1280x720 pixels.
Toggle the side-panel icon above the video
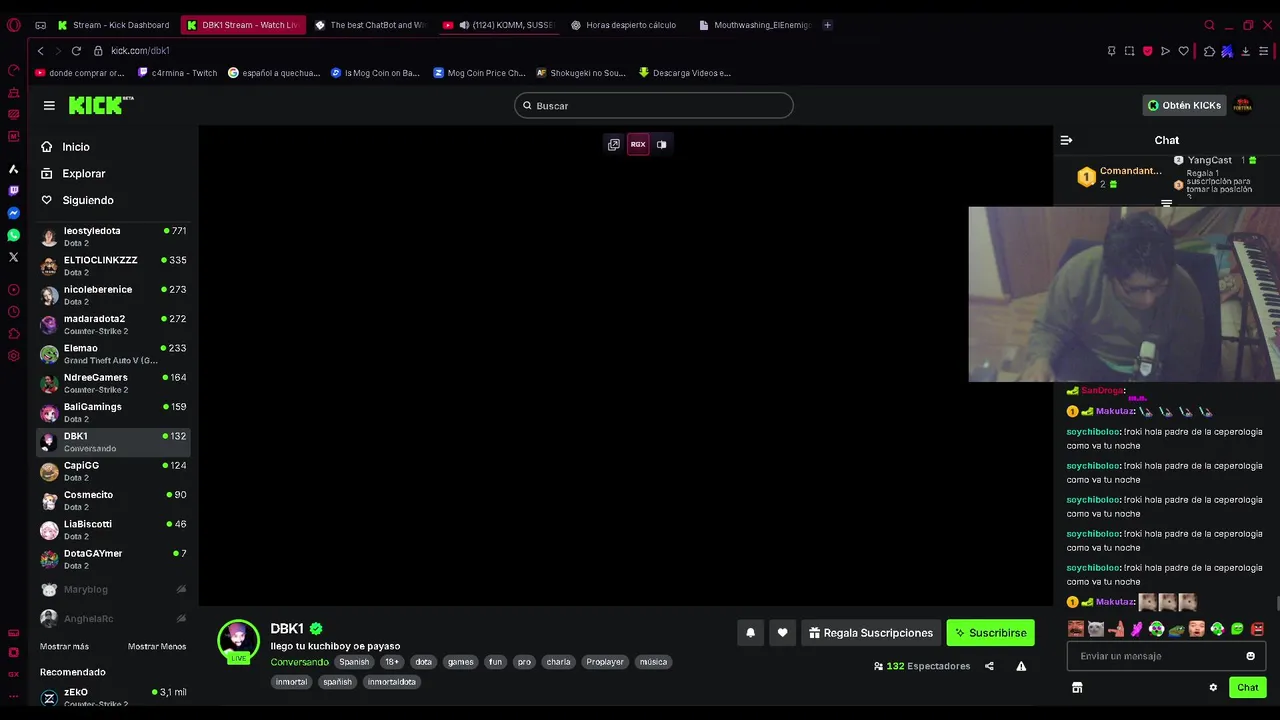pyautogui.click(x=661, y=144)
